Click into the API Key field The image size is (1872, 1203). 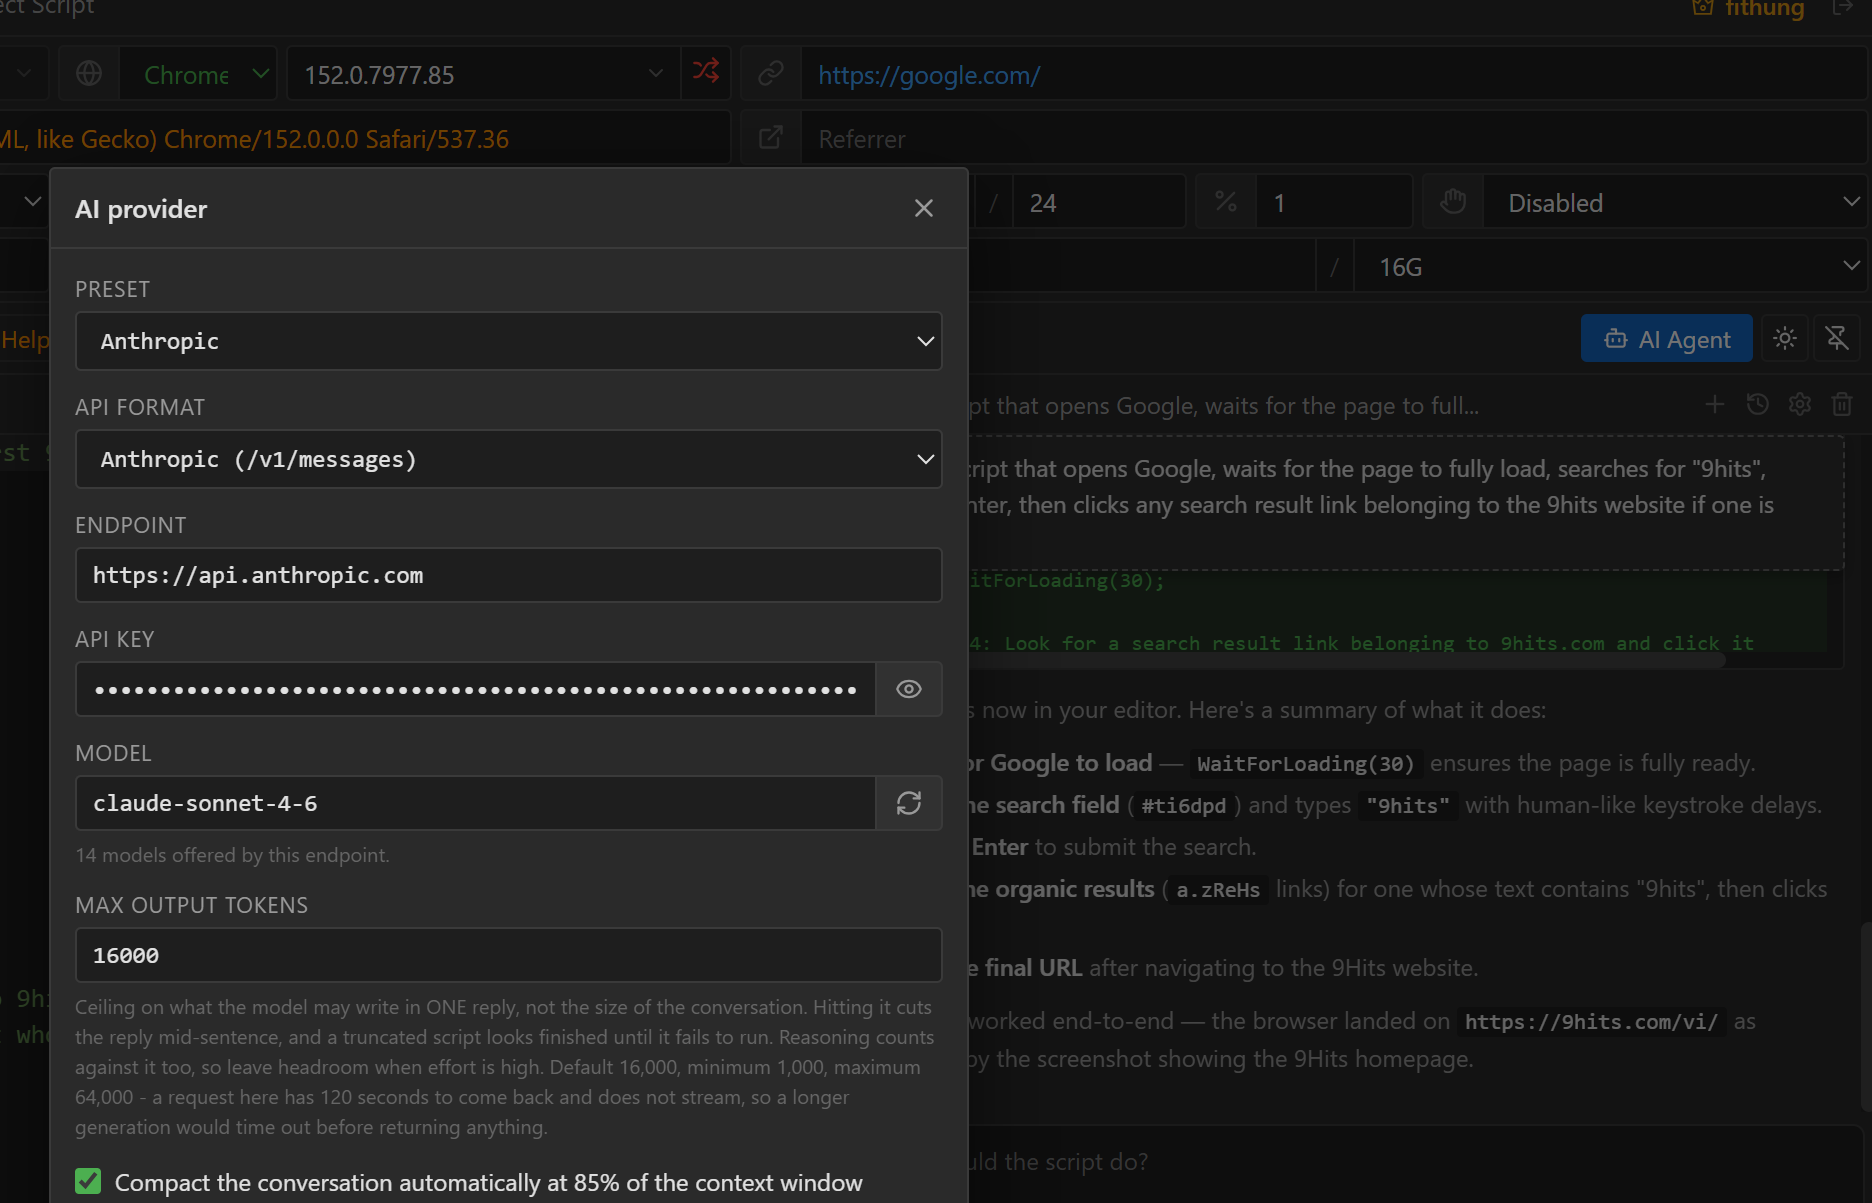click(476, 689)
